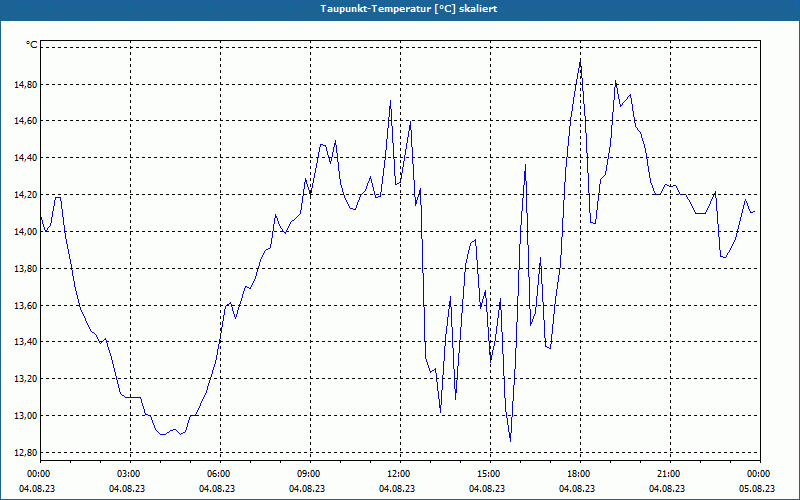Select the 05.08.23 date label
Image resolution: width=800 pixels, height=500 pixels.
coord(757,489)
